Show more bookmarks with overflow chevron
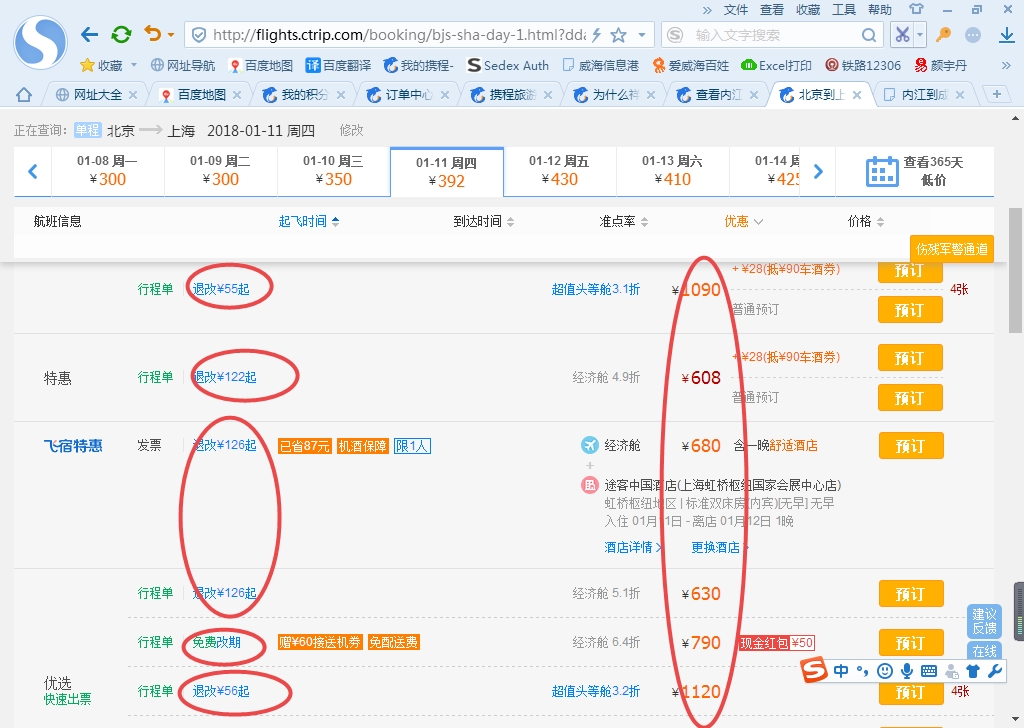Image resolution: width=1024 pixels, height=728 pixels. pyautogui.click(x=1006, y=65)
